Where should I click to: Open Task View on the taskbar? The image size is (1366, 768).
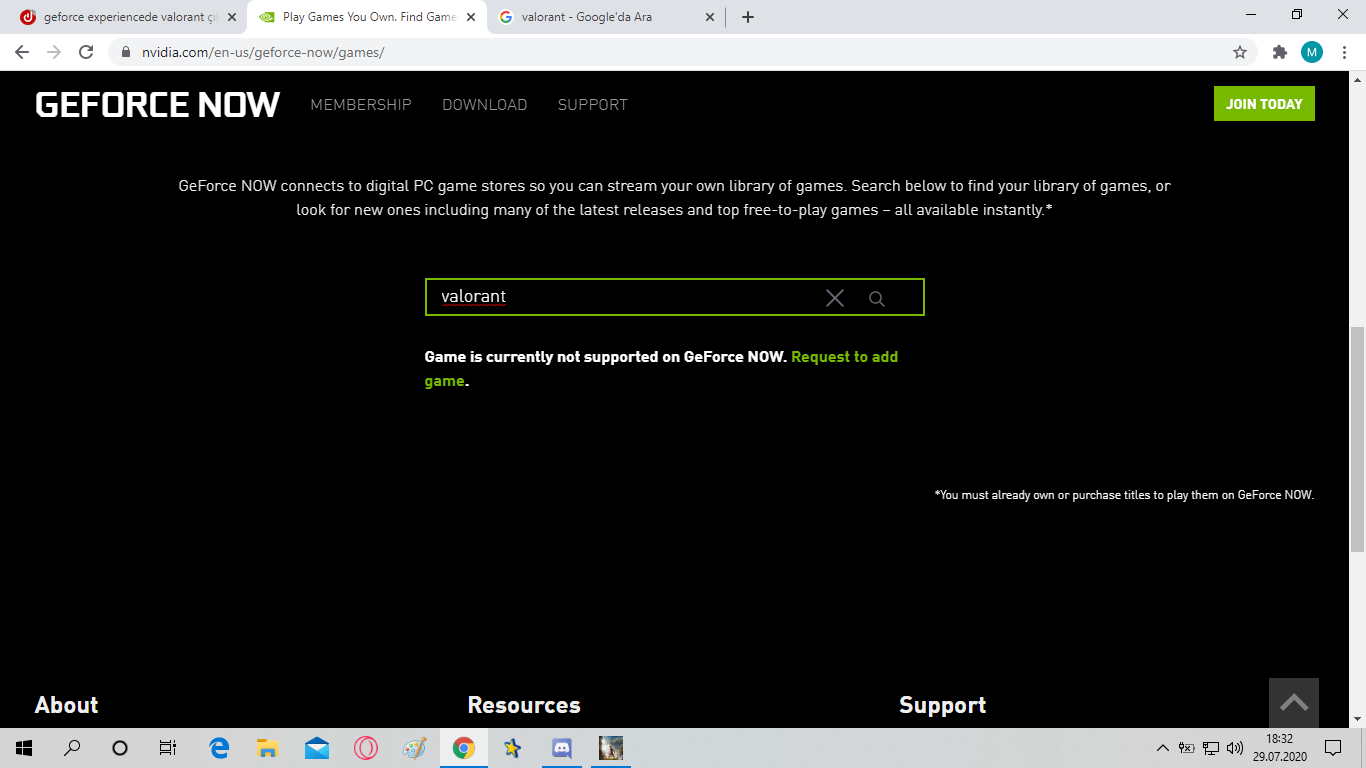(x=168, y=748)
